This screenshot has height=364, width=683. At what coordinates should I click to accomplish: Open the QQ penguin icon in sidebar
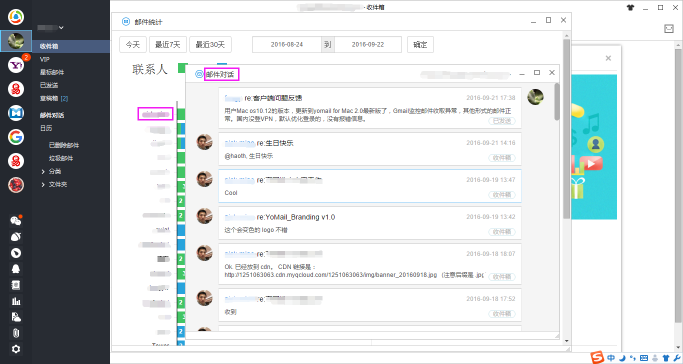[x=16, y=269]
